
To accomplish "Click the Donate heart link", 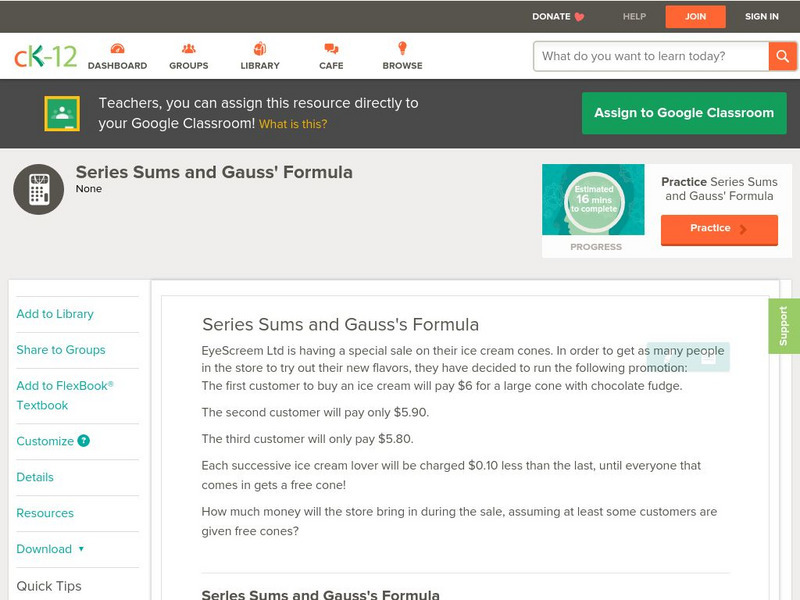I will click(x=558, y=17).
